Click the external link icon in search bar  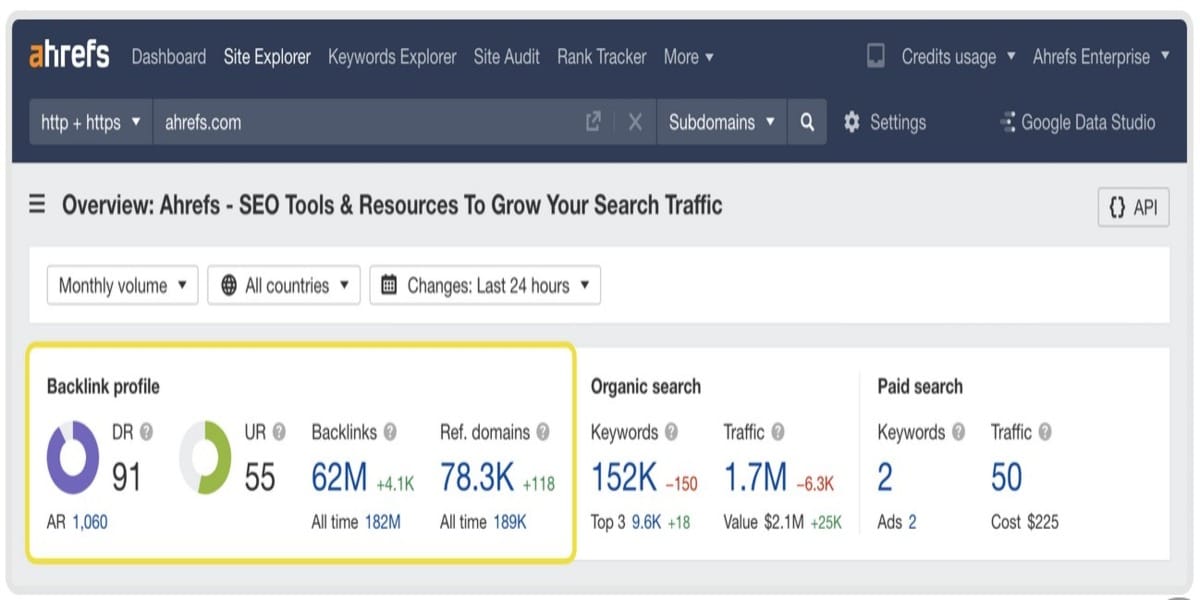(592, 121)
